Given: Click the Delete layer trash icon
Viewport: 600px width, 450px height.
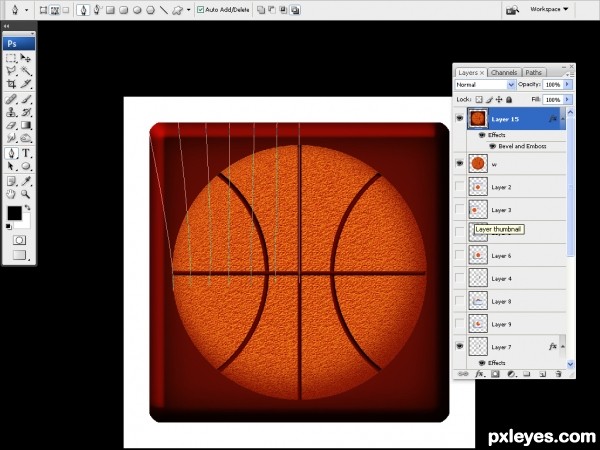Looking at the screenshot, I should (558, 374).
